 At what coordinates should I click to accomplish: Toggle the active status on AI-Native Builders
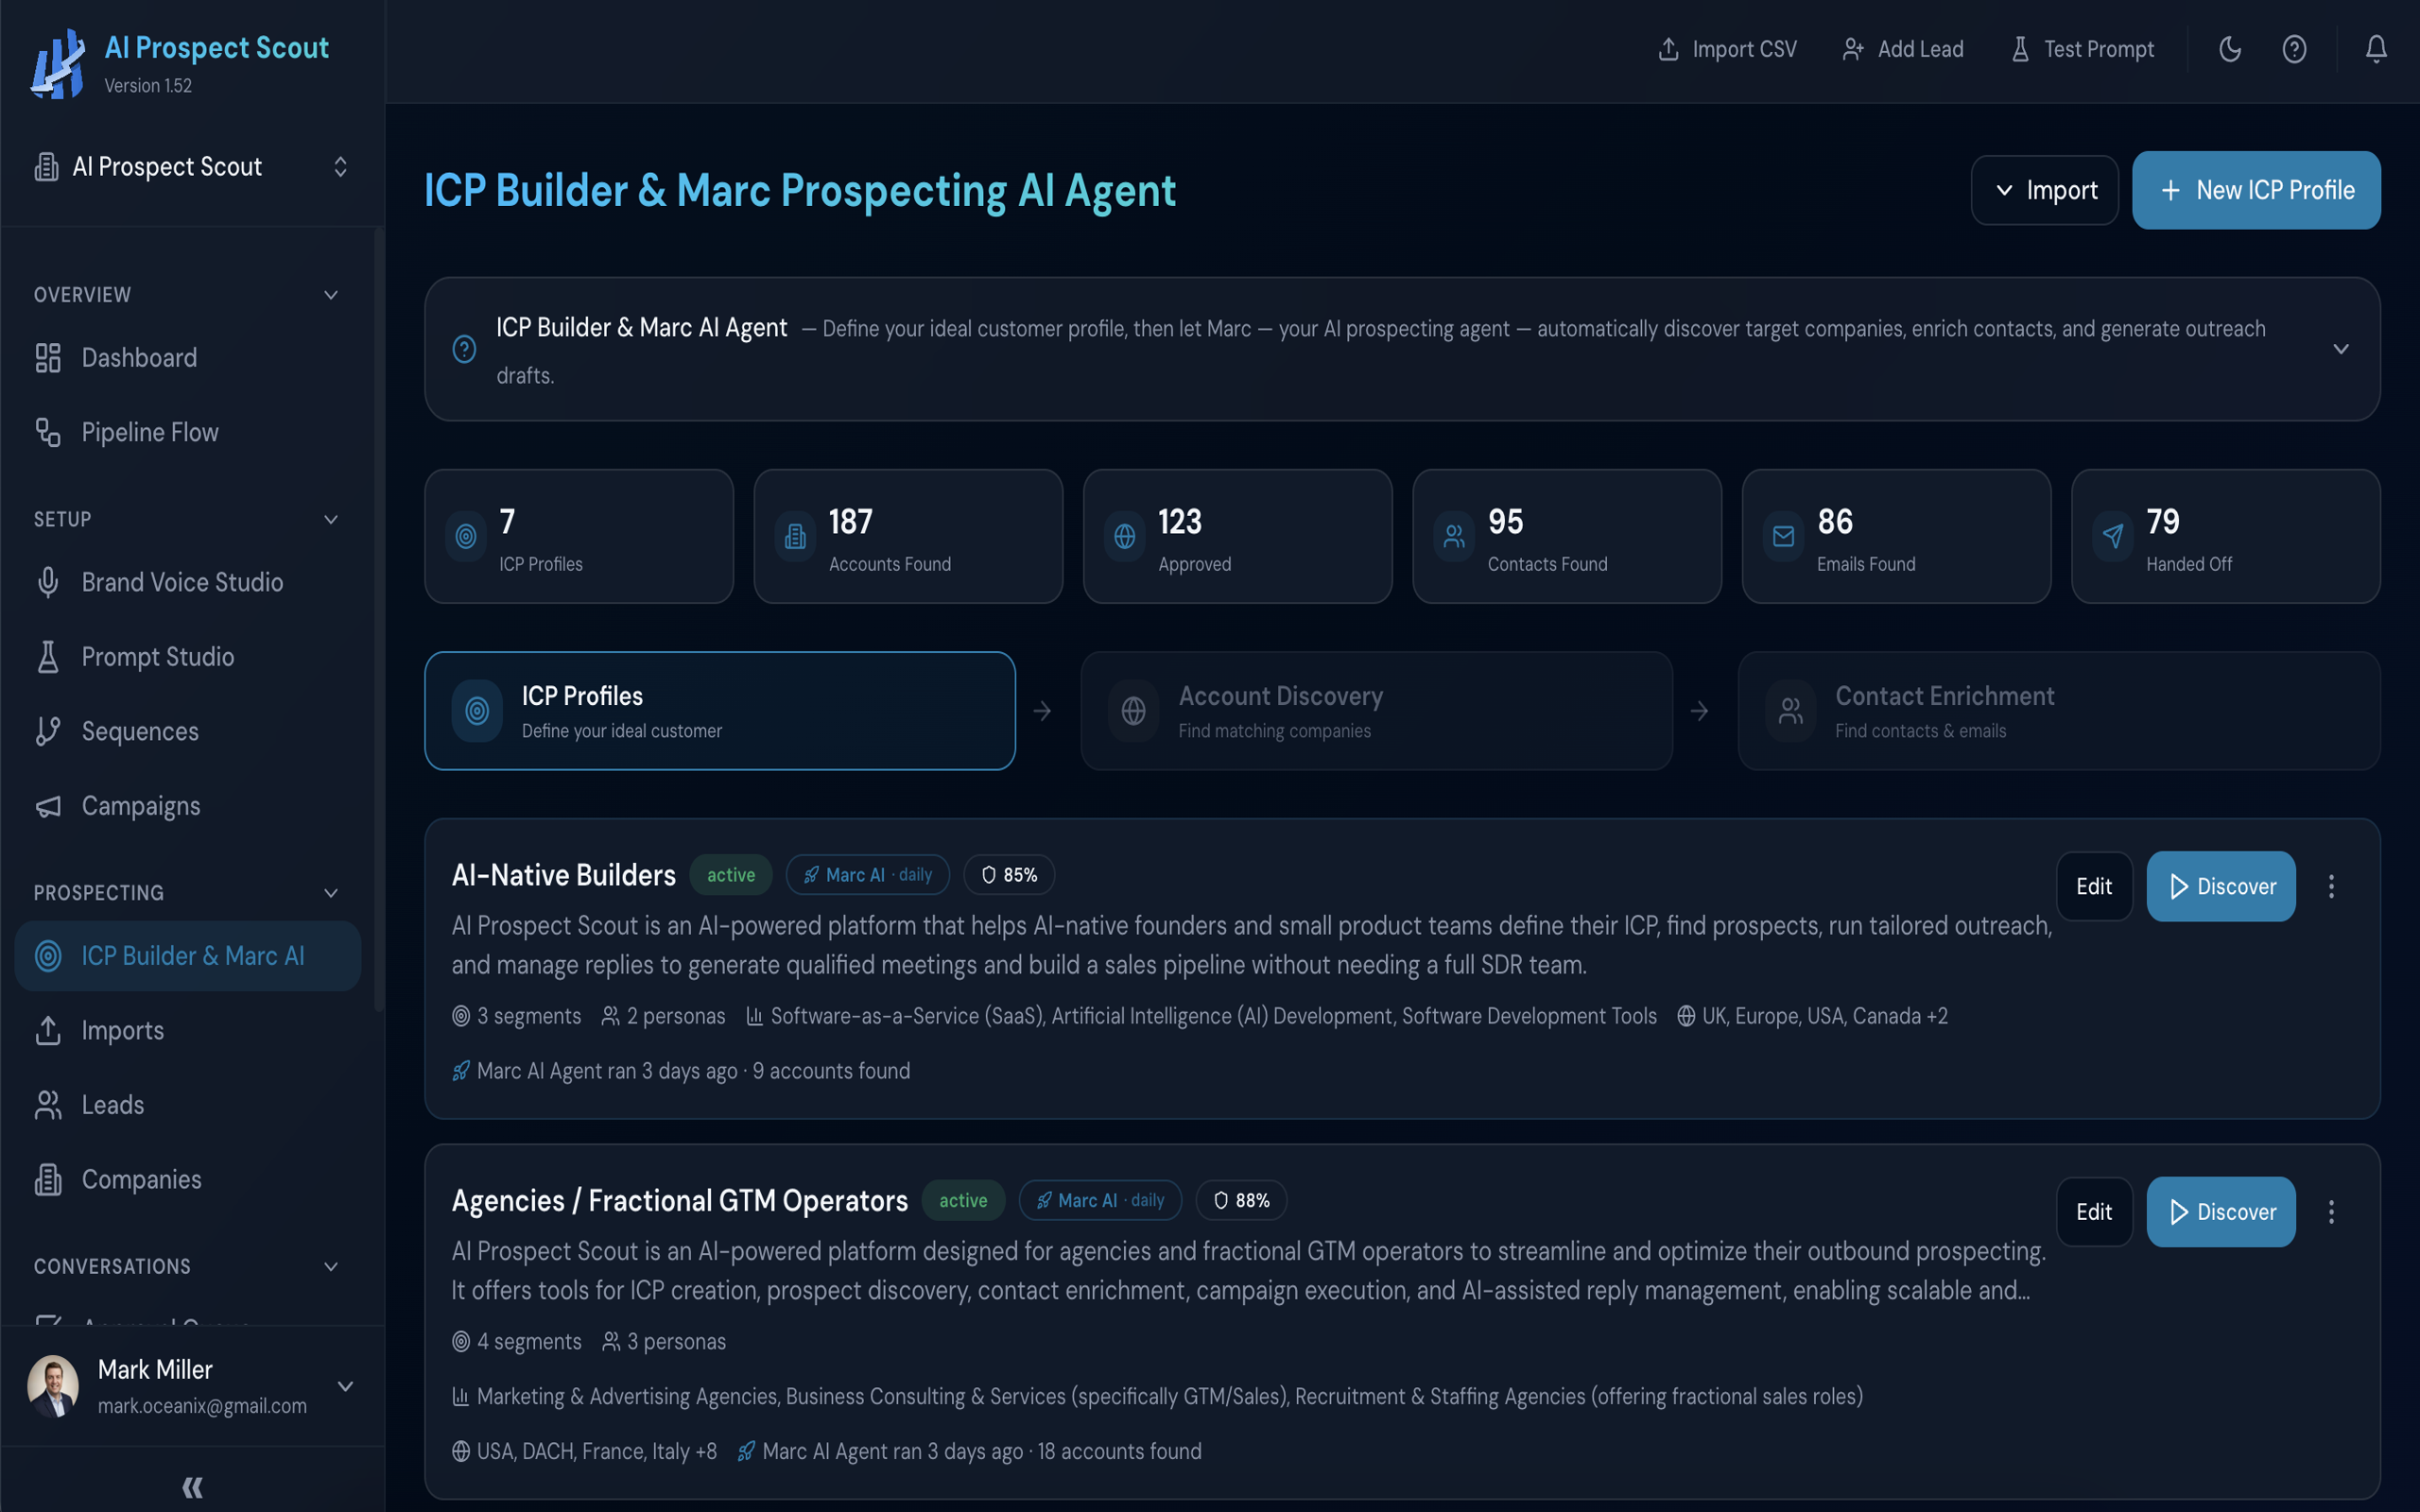(x=730, y=874)
